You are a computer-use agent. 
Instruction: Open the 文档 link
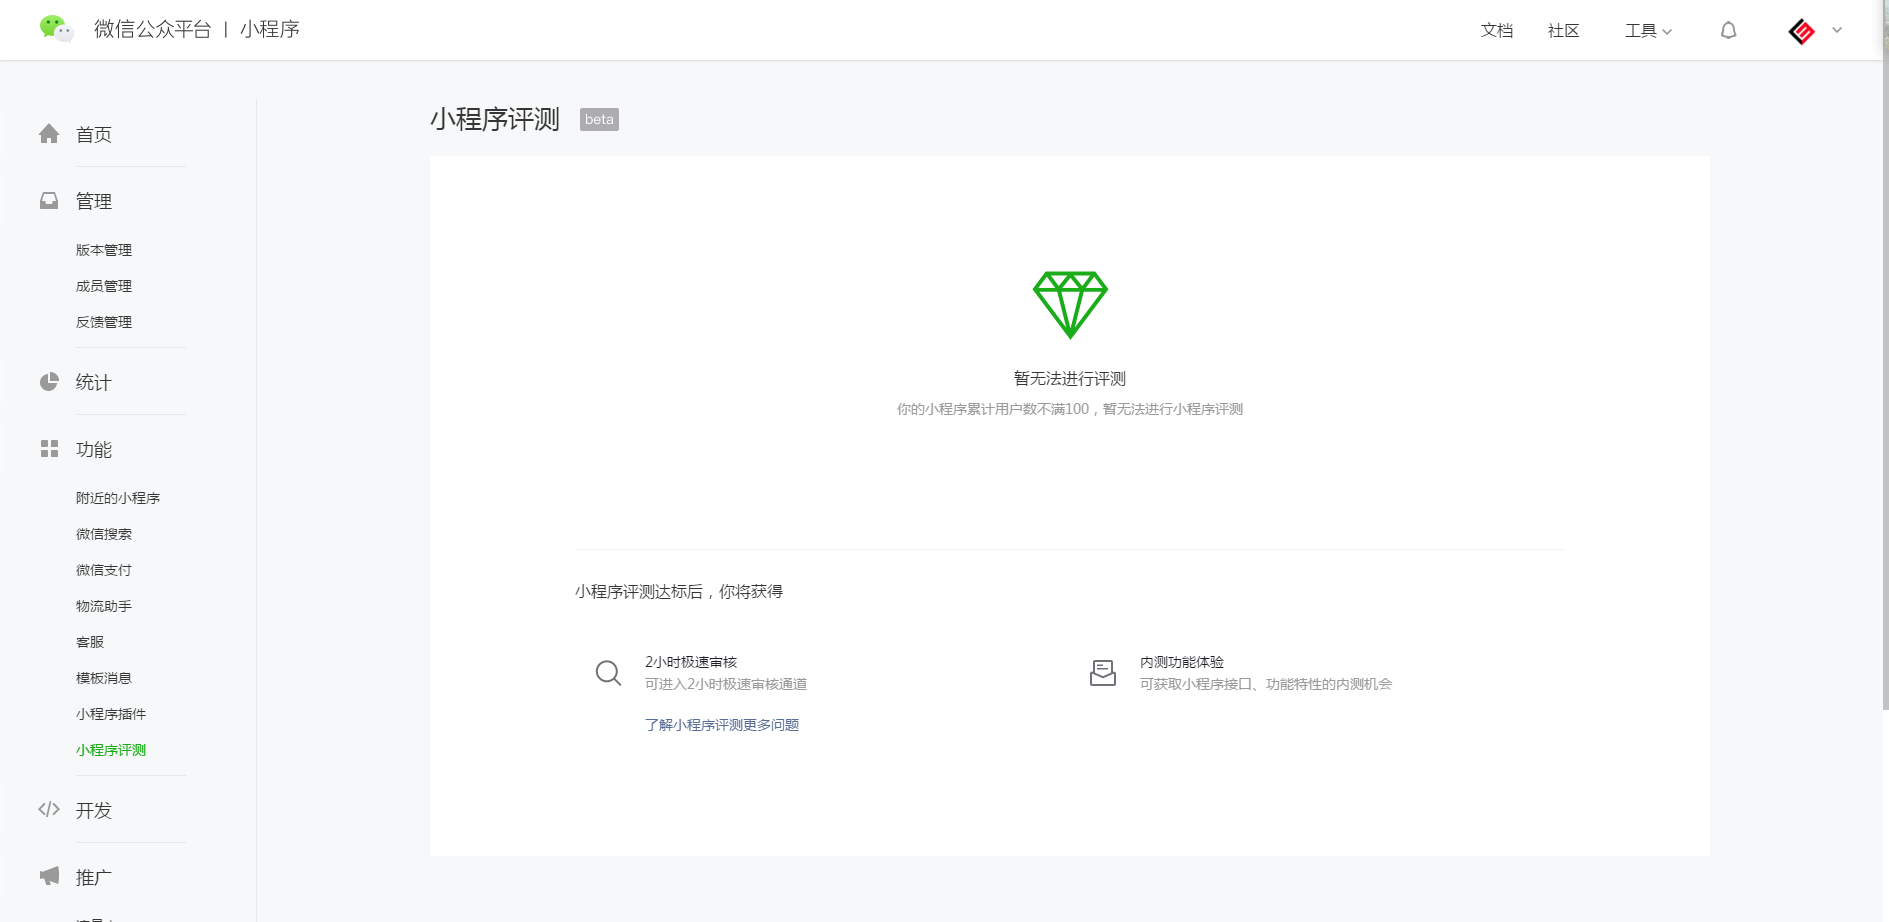[1497, 31]
